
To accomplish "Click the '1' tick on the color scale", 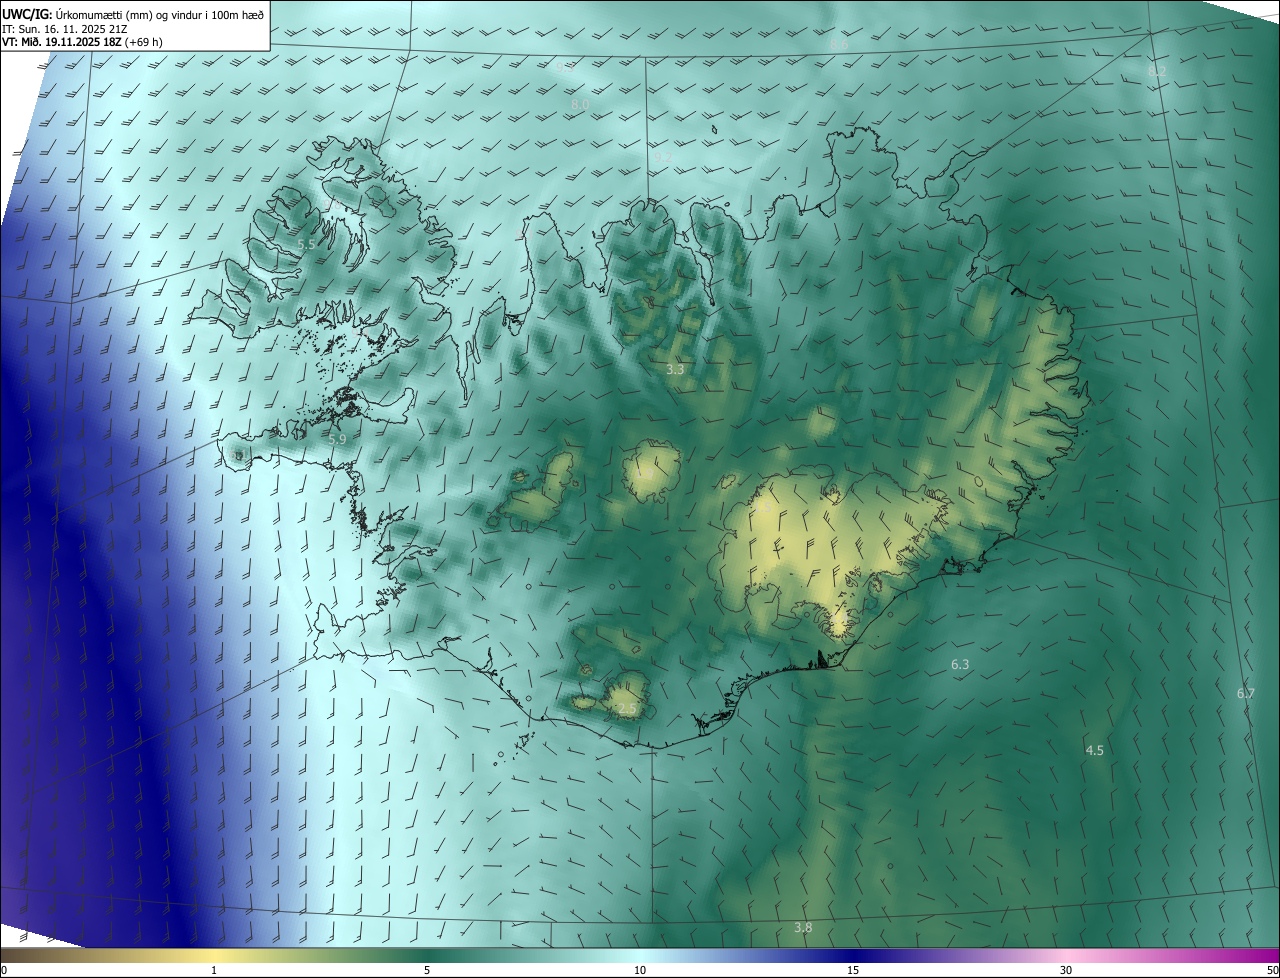I will tap(214, 971).
